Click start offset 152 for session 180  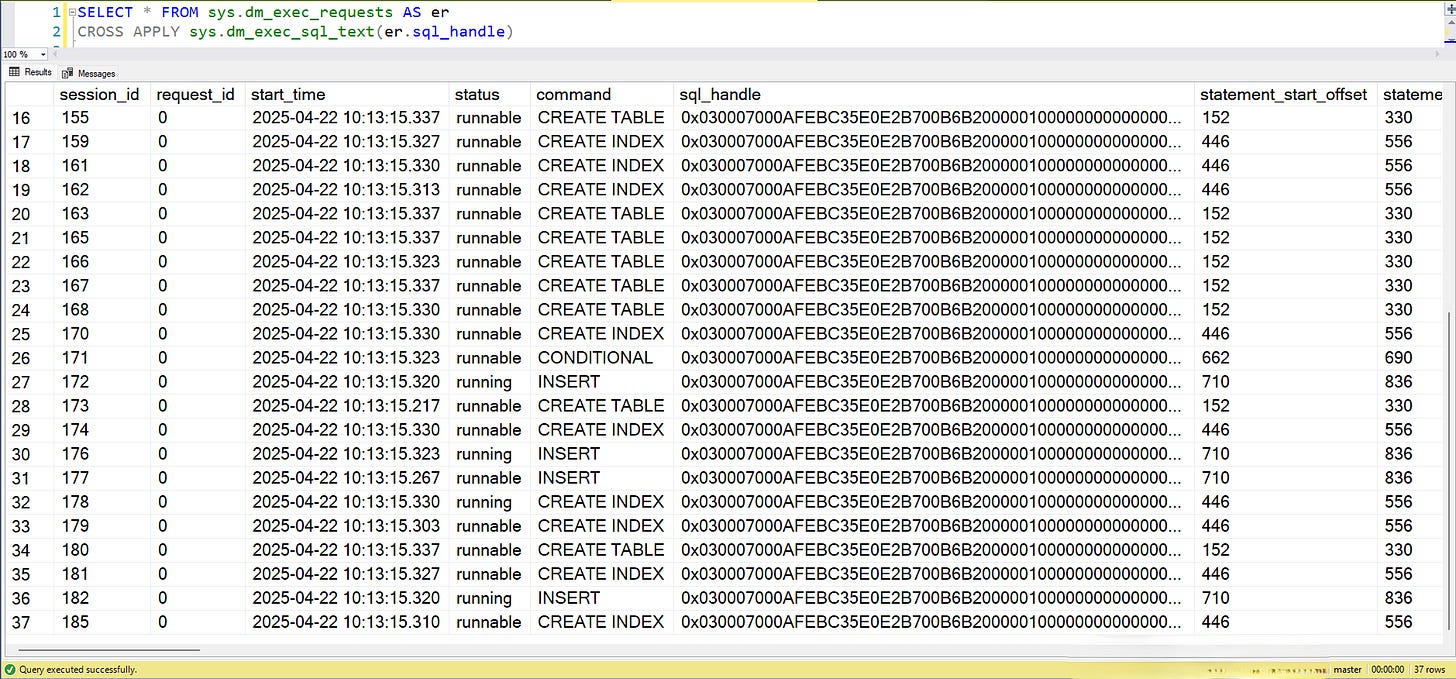[x=1286, y=550]
